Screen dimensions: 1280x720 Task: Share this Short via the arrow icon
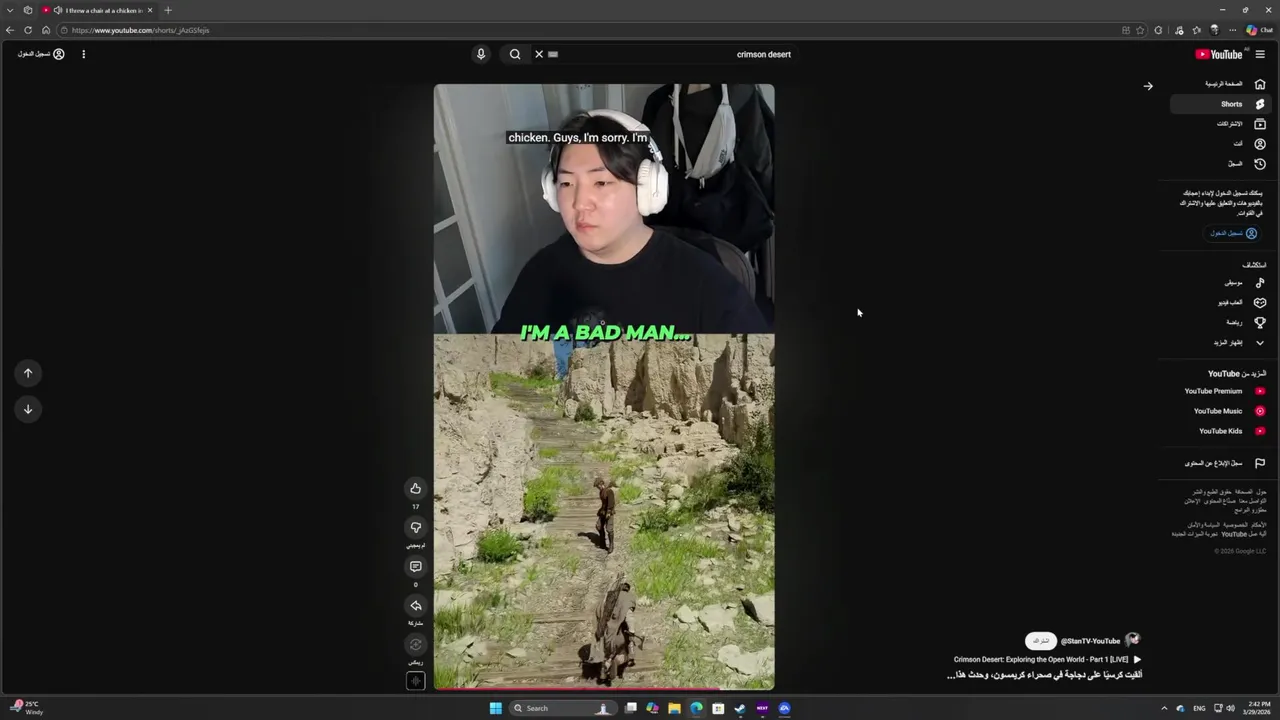coord(415,605)
